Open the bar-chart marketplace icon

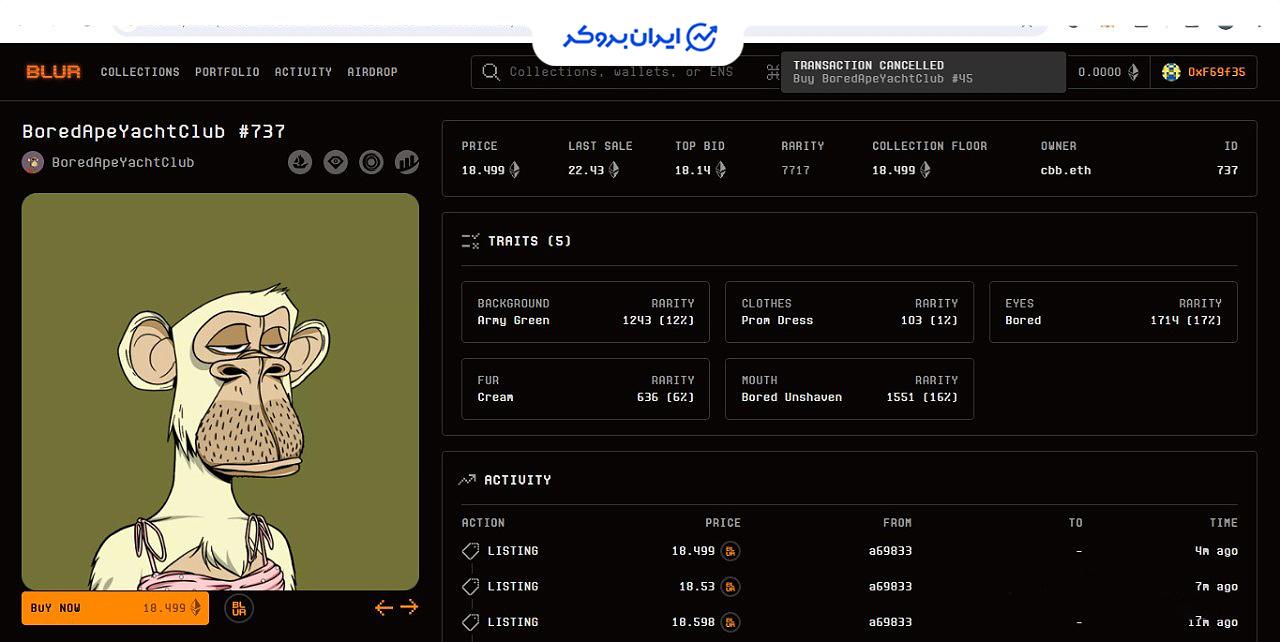407,162
